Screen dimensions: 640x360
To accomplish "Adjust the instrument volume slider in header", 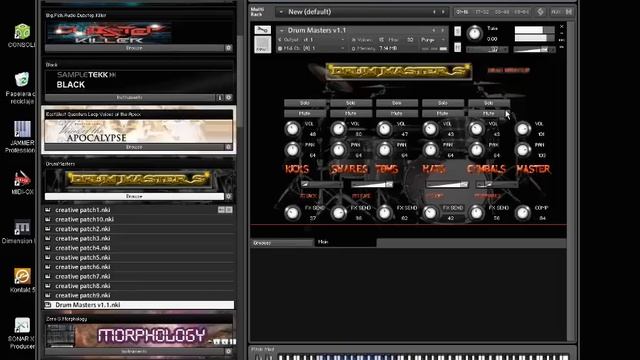I will [534, 50].
